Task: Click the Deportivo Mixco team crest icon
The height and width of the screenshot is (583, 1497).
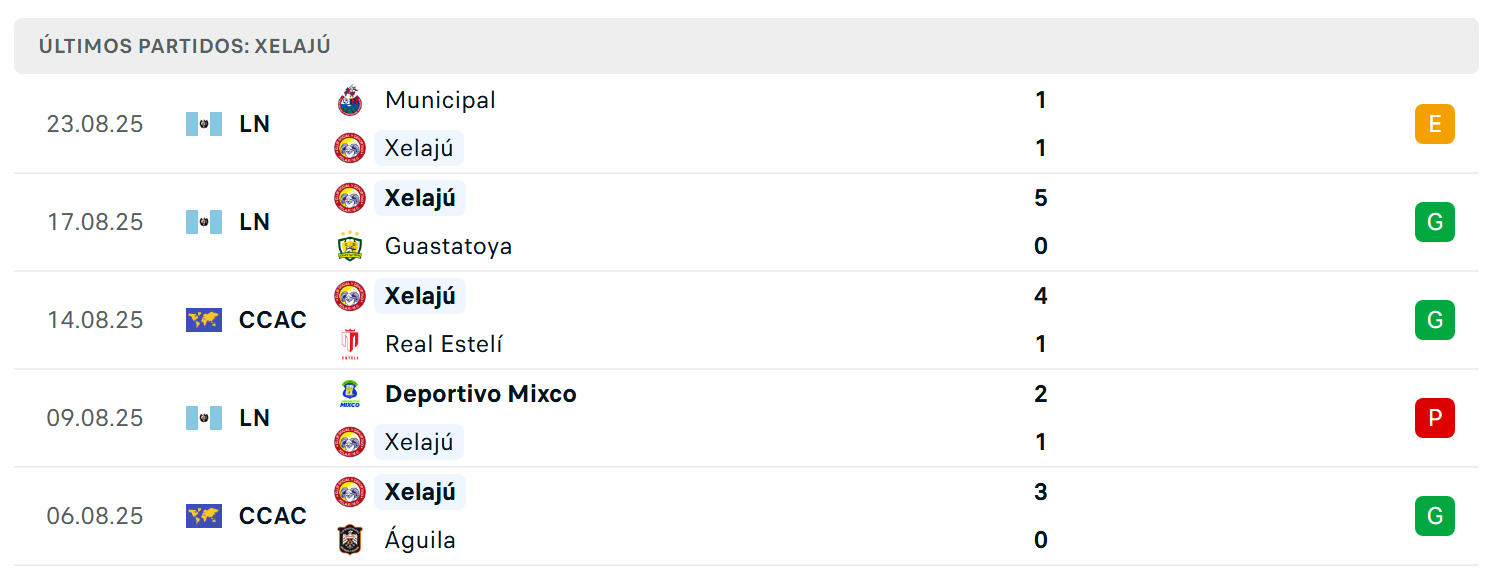Action: click(x=350, y=394)
